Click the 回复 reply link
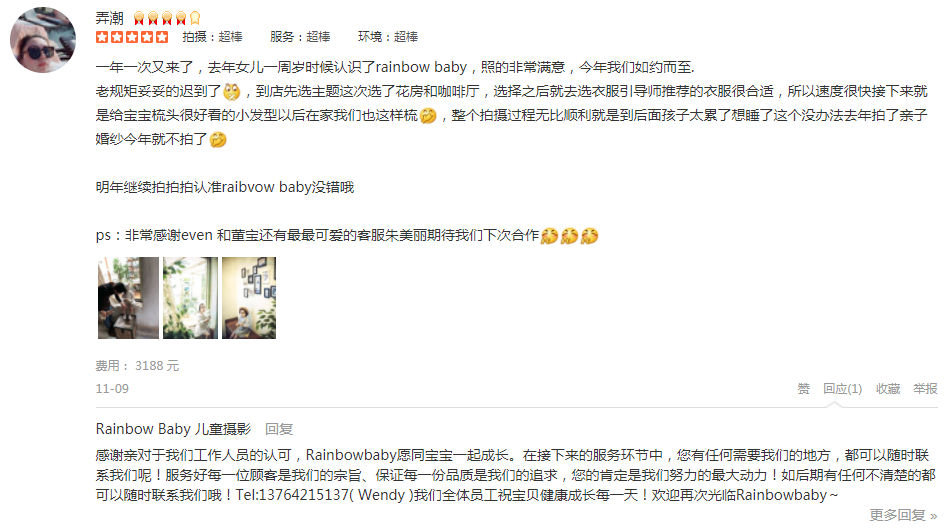The height and width of the screenshot is (530, 951). pyautogui.click(x=279, y=429)
